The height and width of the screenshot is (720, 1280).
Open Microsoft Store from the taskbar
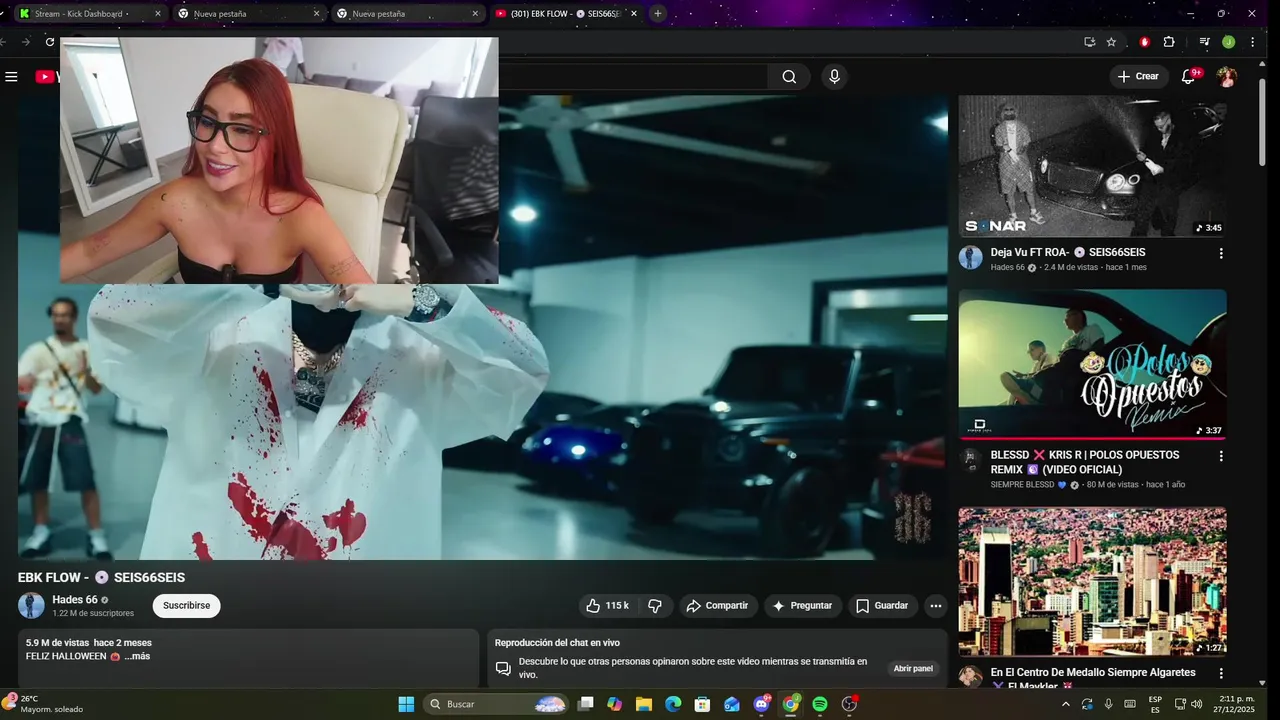click(703, 704)
